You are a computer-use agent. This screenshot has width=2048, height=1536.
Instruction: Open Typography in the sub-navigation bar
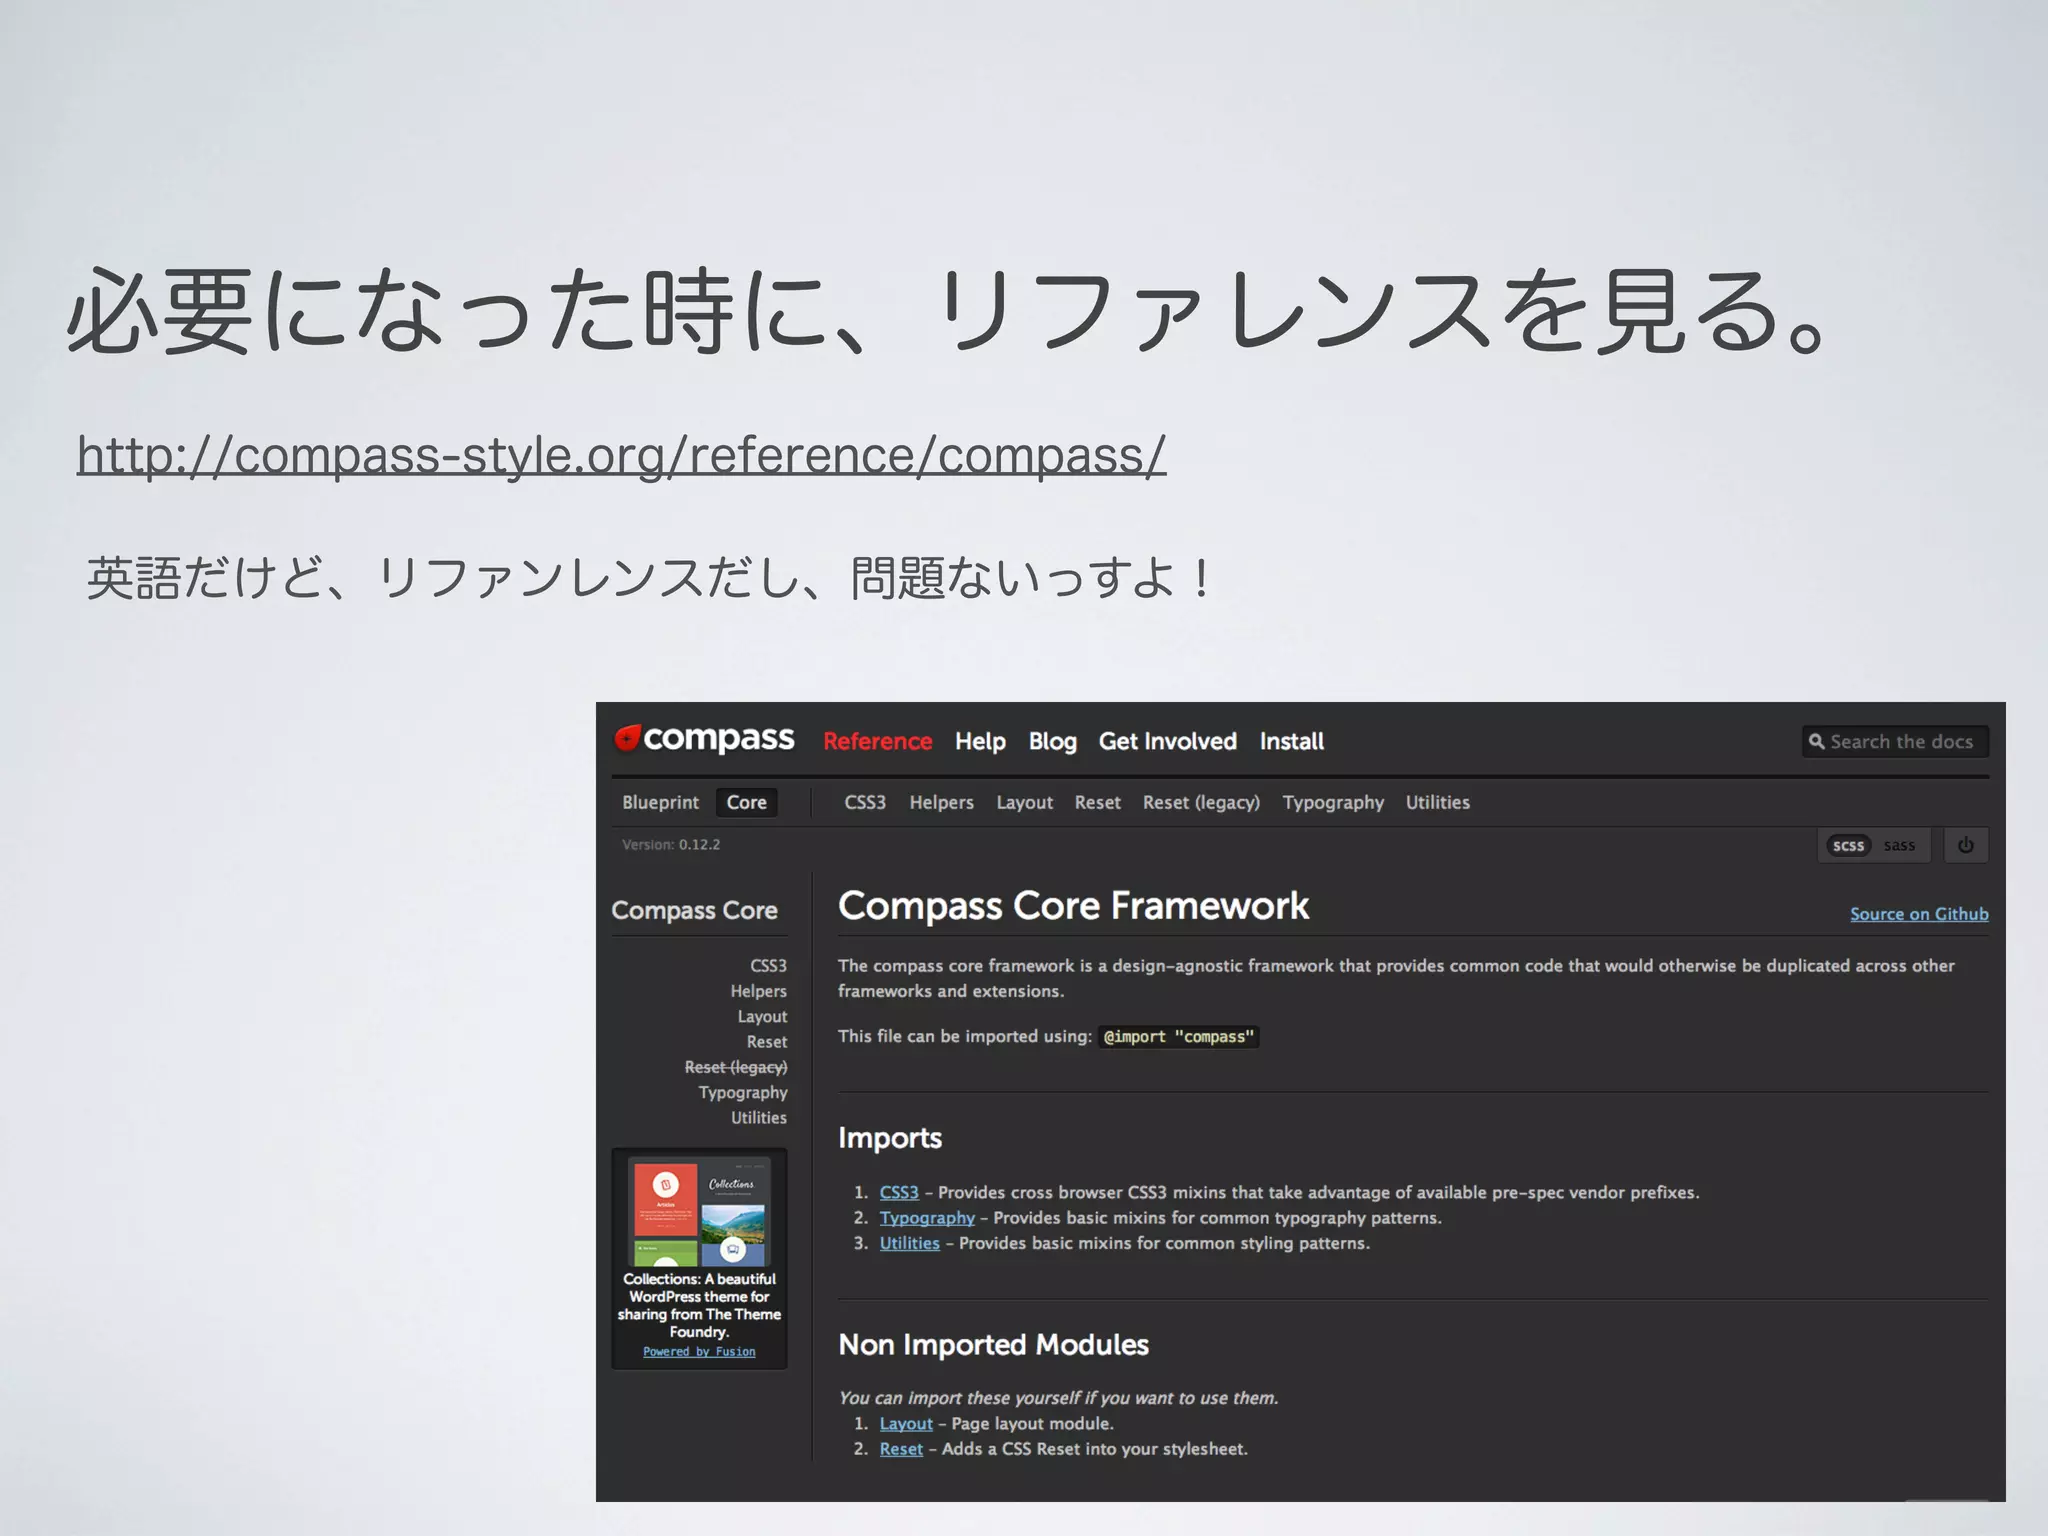tap(1333, 802)
